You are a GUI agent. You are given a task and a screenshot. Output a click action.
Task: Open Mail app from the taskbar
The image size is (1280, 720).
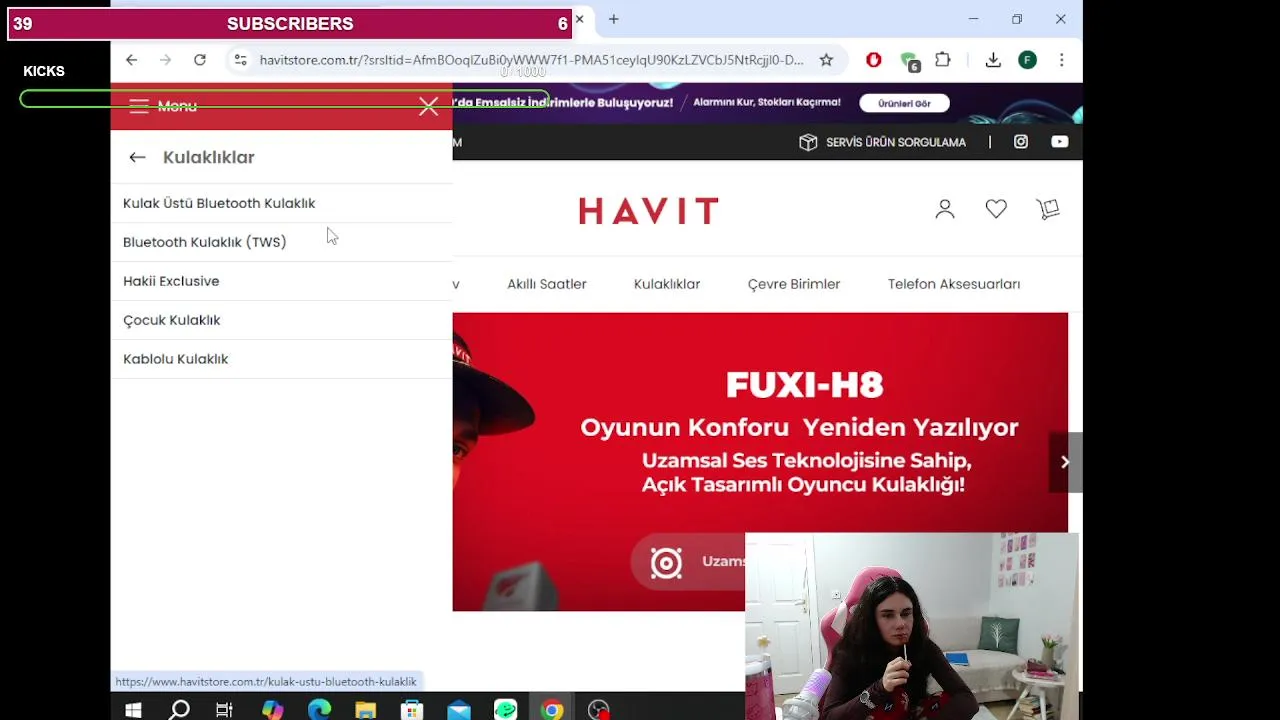point(459,710)
